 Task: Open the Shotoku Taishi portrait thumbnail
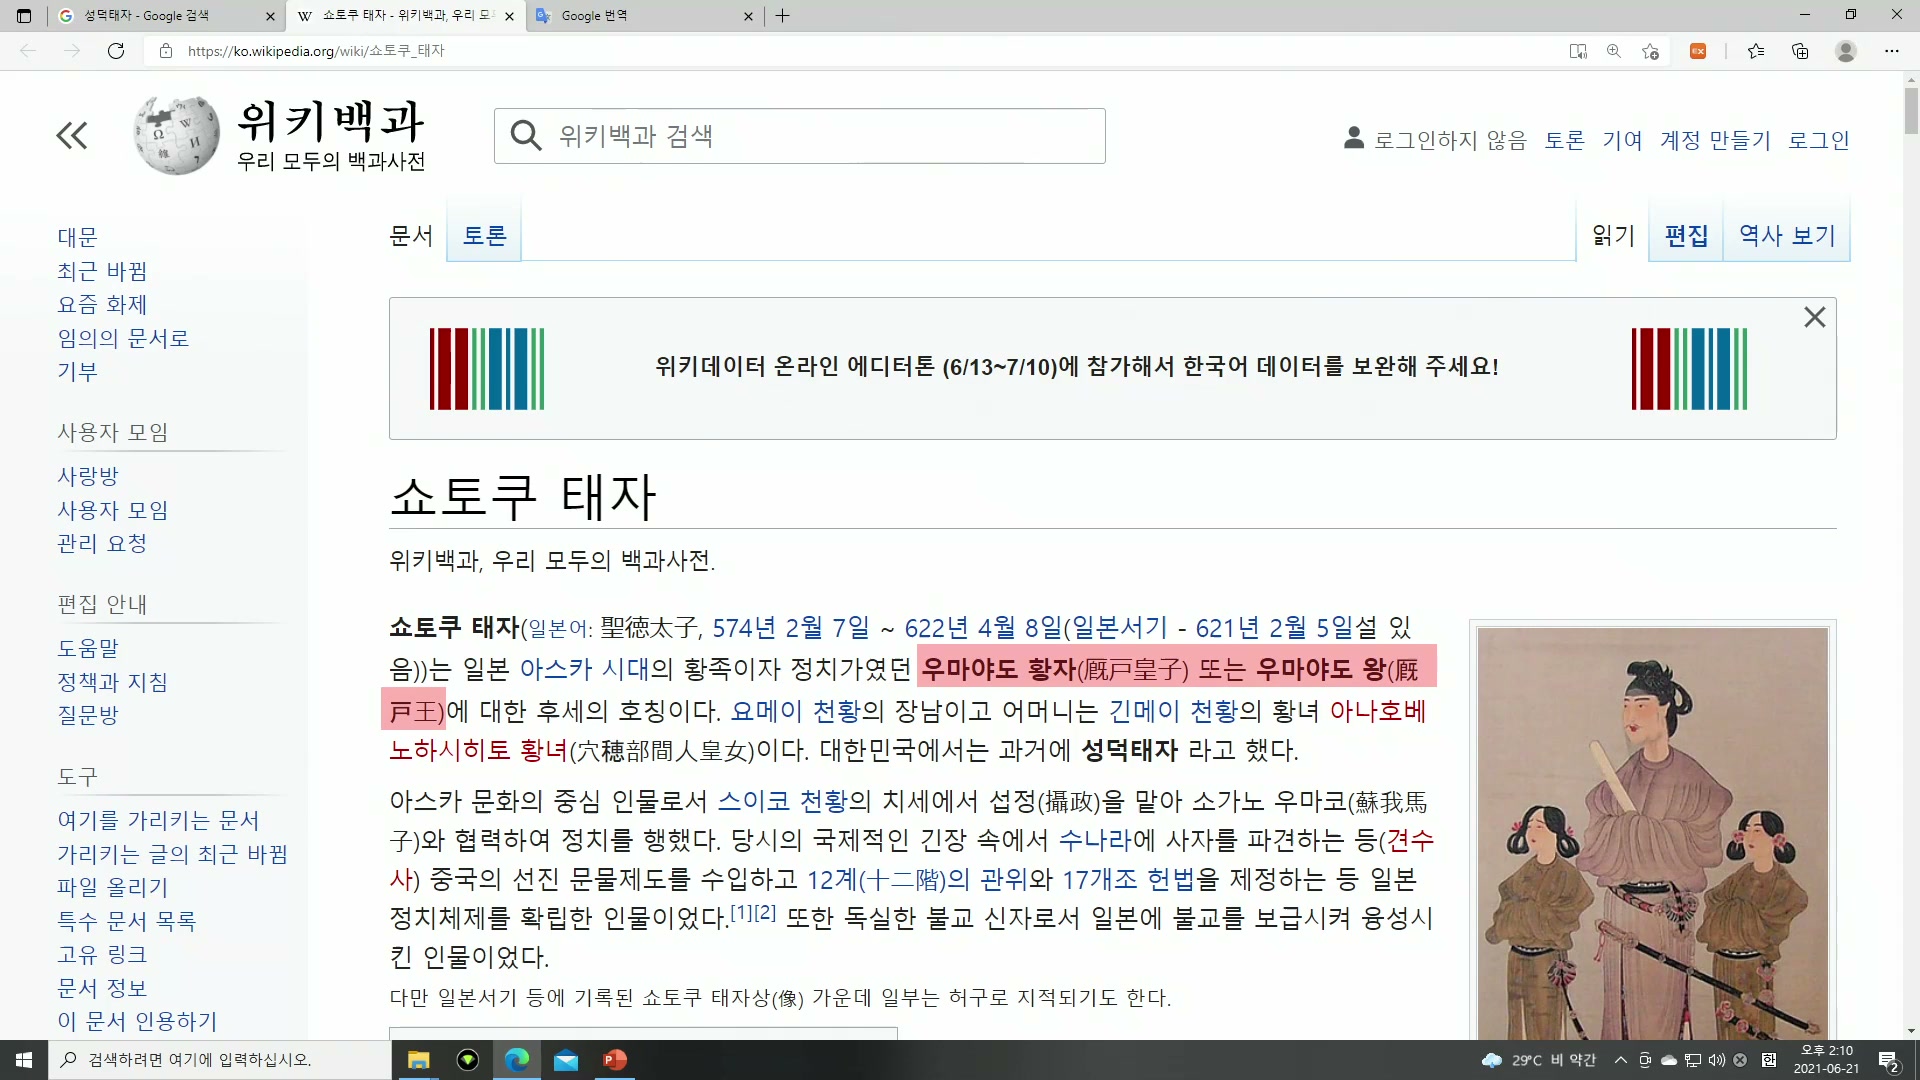1652,832
